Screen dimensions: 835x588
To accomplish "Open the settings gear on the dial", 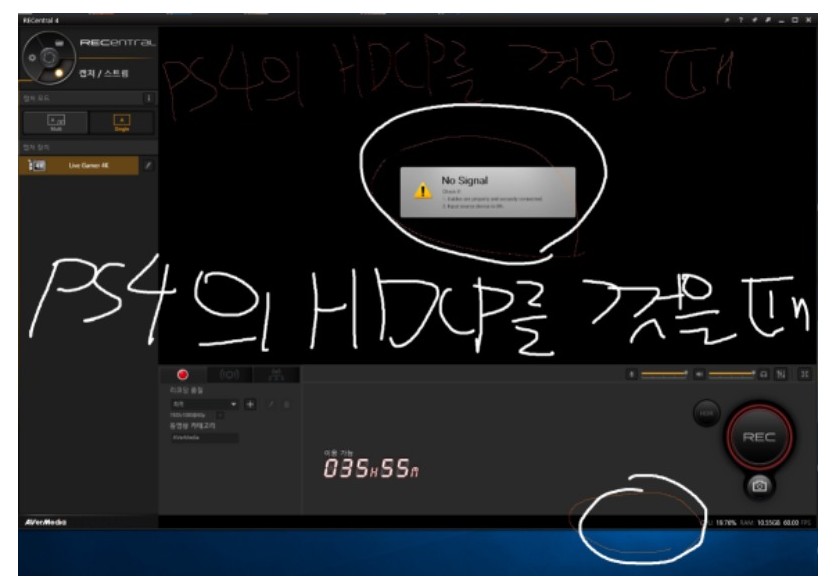I will click(32, 58).
